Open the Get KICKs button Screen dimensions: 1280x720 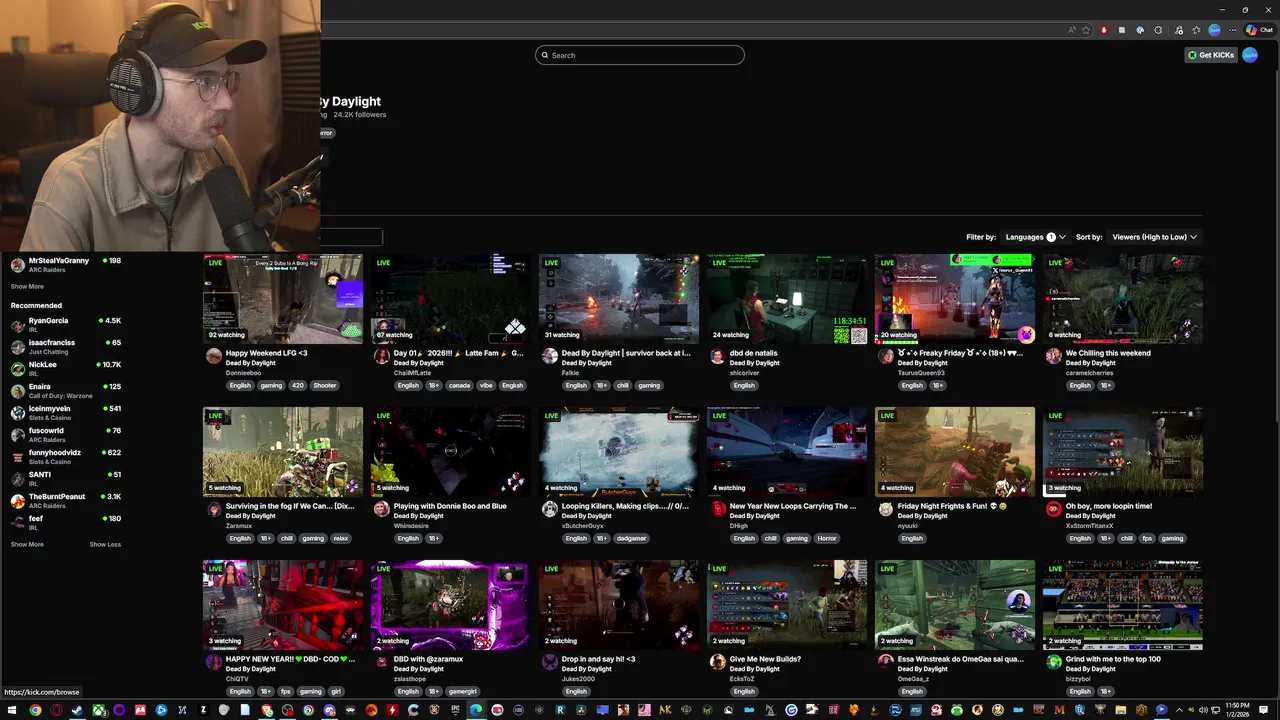1211,55
